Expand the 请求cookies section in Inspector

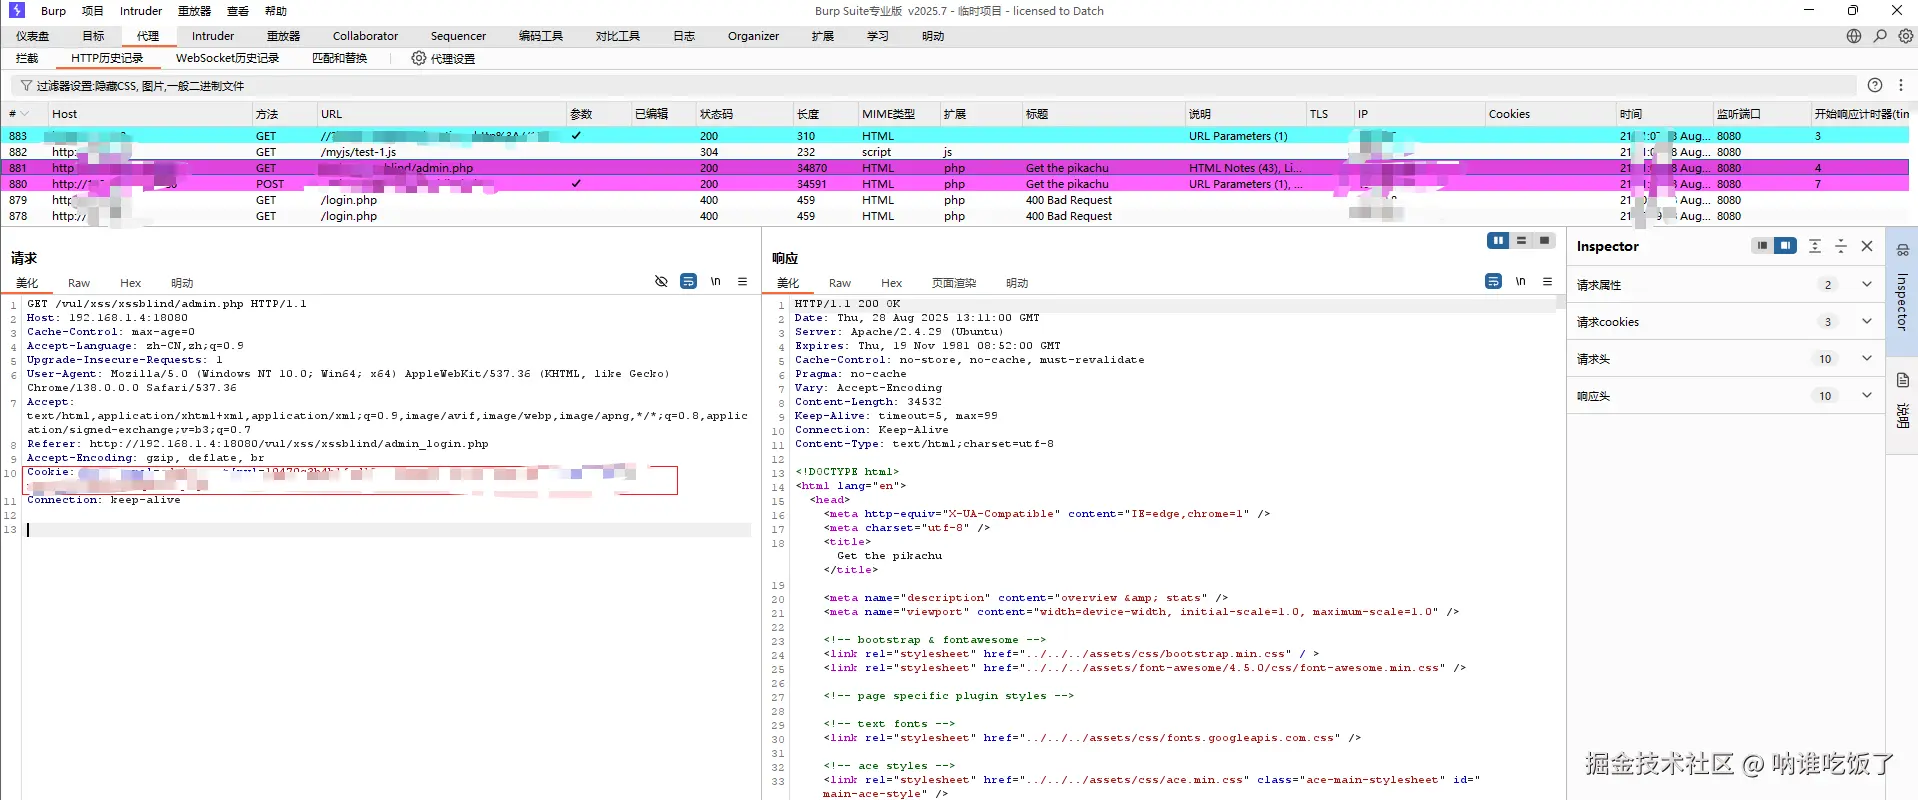(1866, 322)
